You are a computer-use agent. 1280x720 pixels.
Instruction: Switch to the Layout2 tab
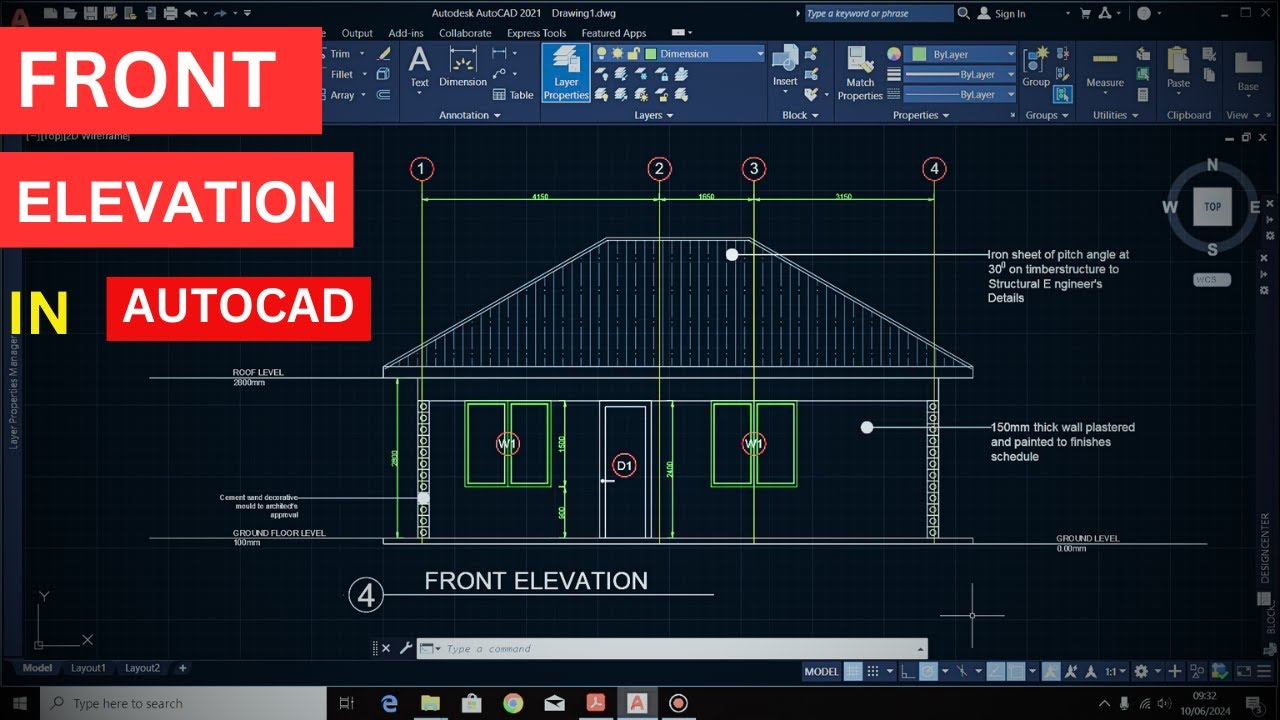142,668
